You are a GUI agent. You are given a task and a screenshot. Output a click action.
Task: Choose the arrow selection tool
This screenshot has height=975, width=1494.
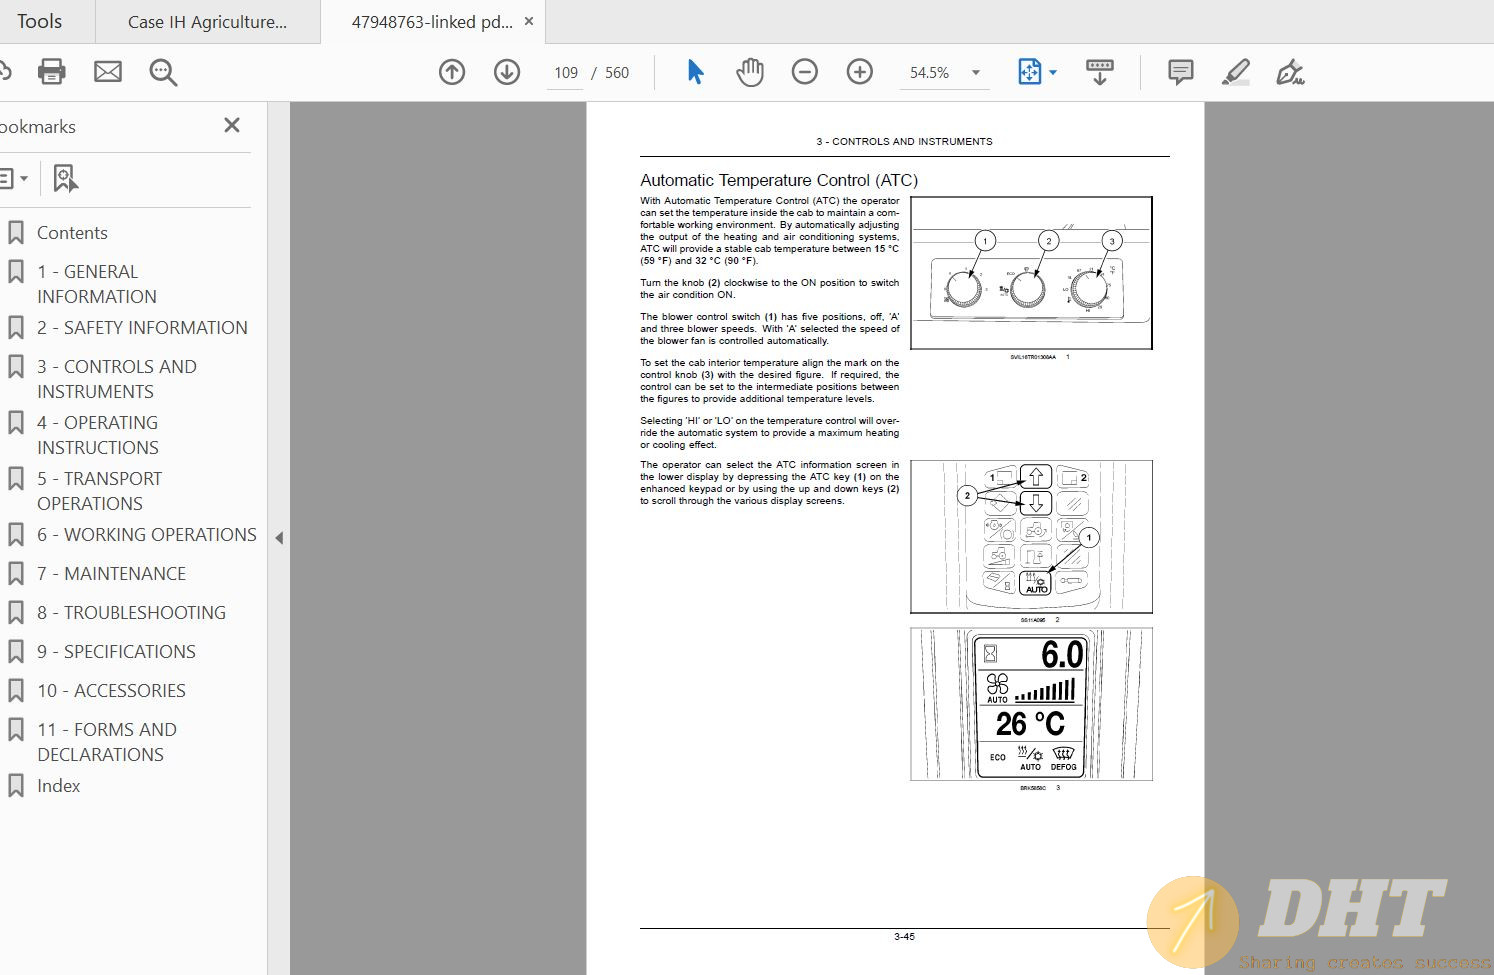(695, 72)
